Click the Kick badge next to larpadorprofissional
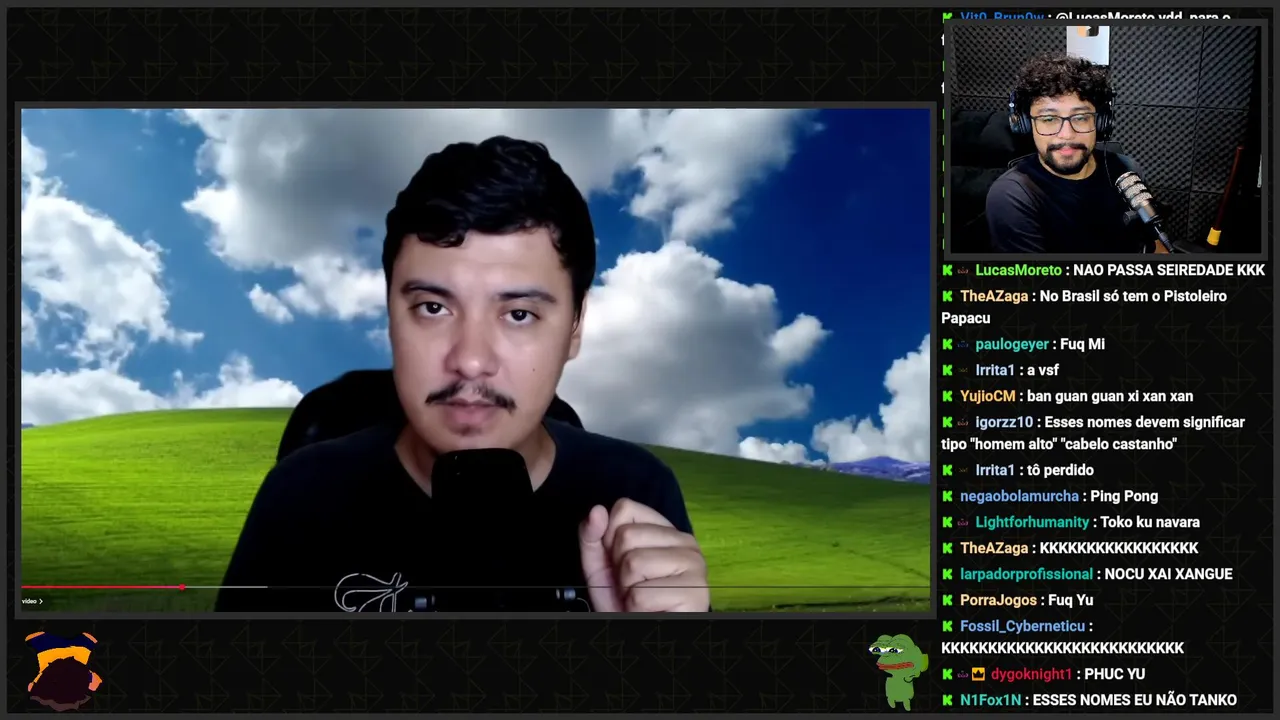The width and height of the screenshot is (1280, 720). pyautogui.click(x=947, y=574)
